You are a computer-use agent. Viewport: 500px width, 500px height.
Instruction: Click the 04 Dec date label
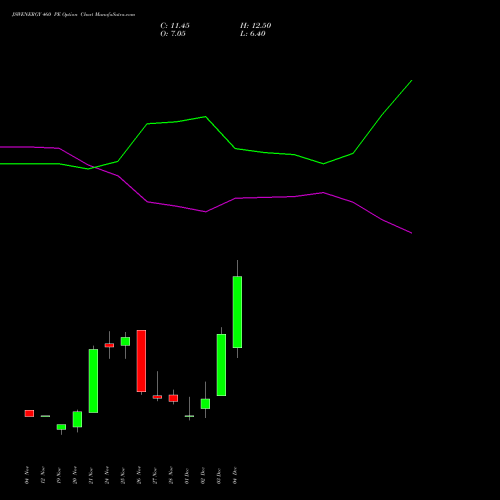(x=235, y=476)
